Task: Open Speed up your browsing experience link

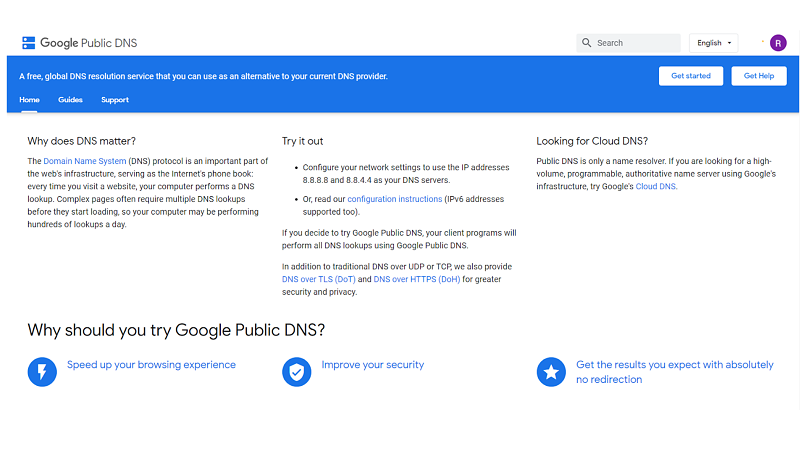Action: pos(151,365)
